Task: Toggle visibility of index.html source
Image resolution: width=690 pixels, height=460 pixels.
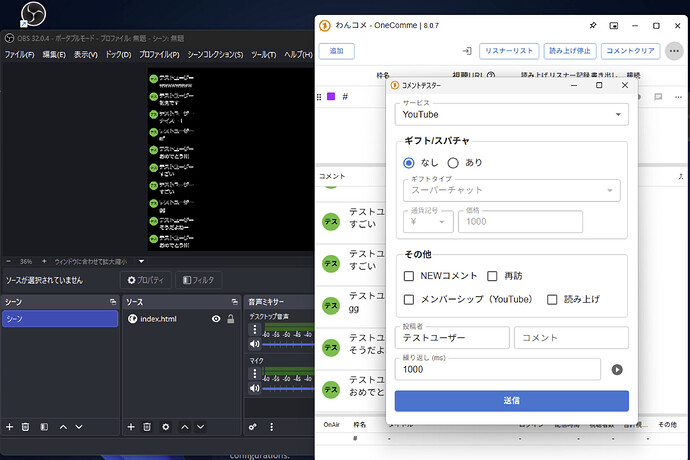Action: 216,319
